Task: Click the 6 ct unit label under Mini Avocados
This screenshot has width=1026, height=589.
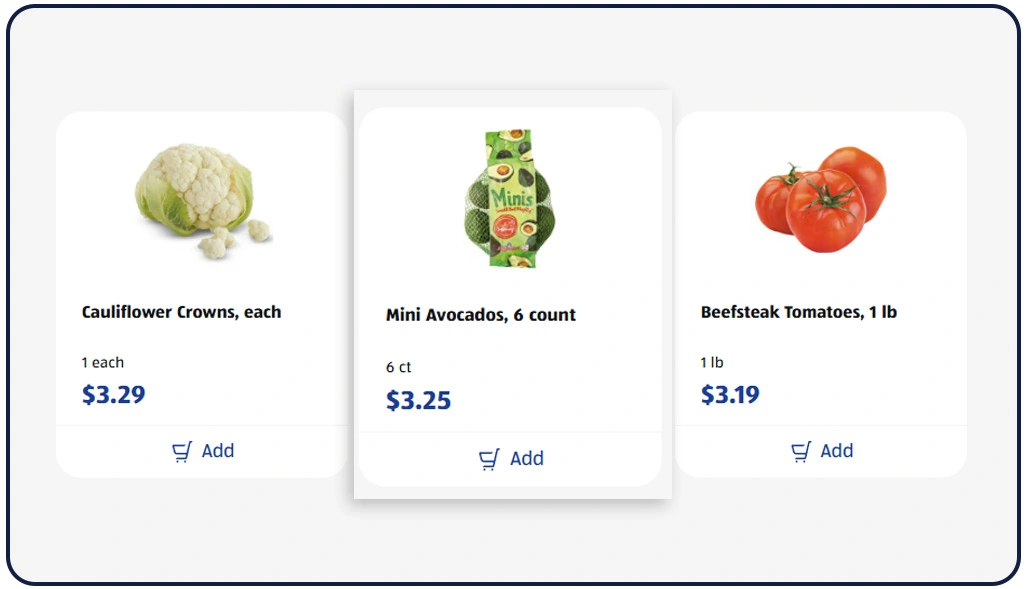Action: coord(397,368)
